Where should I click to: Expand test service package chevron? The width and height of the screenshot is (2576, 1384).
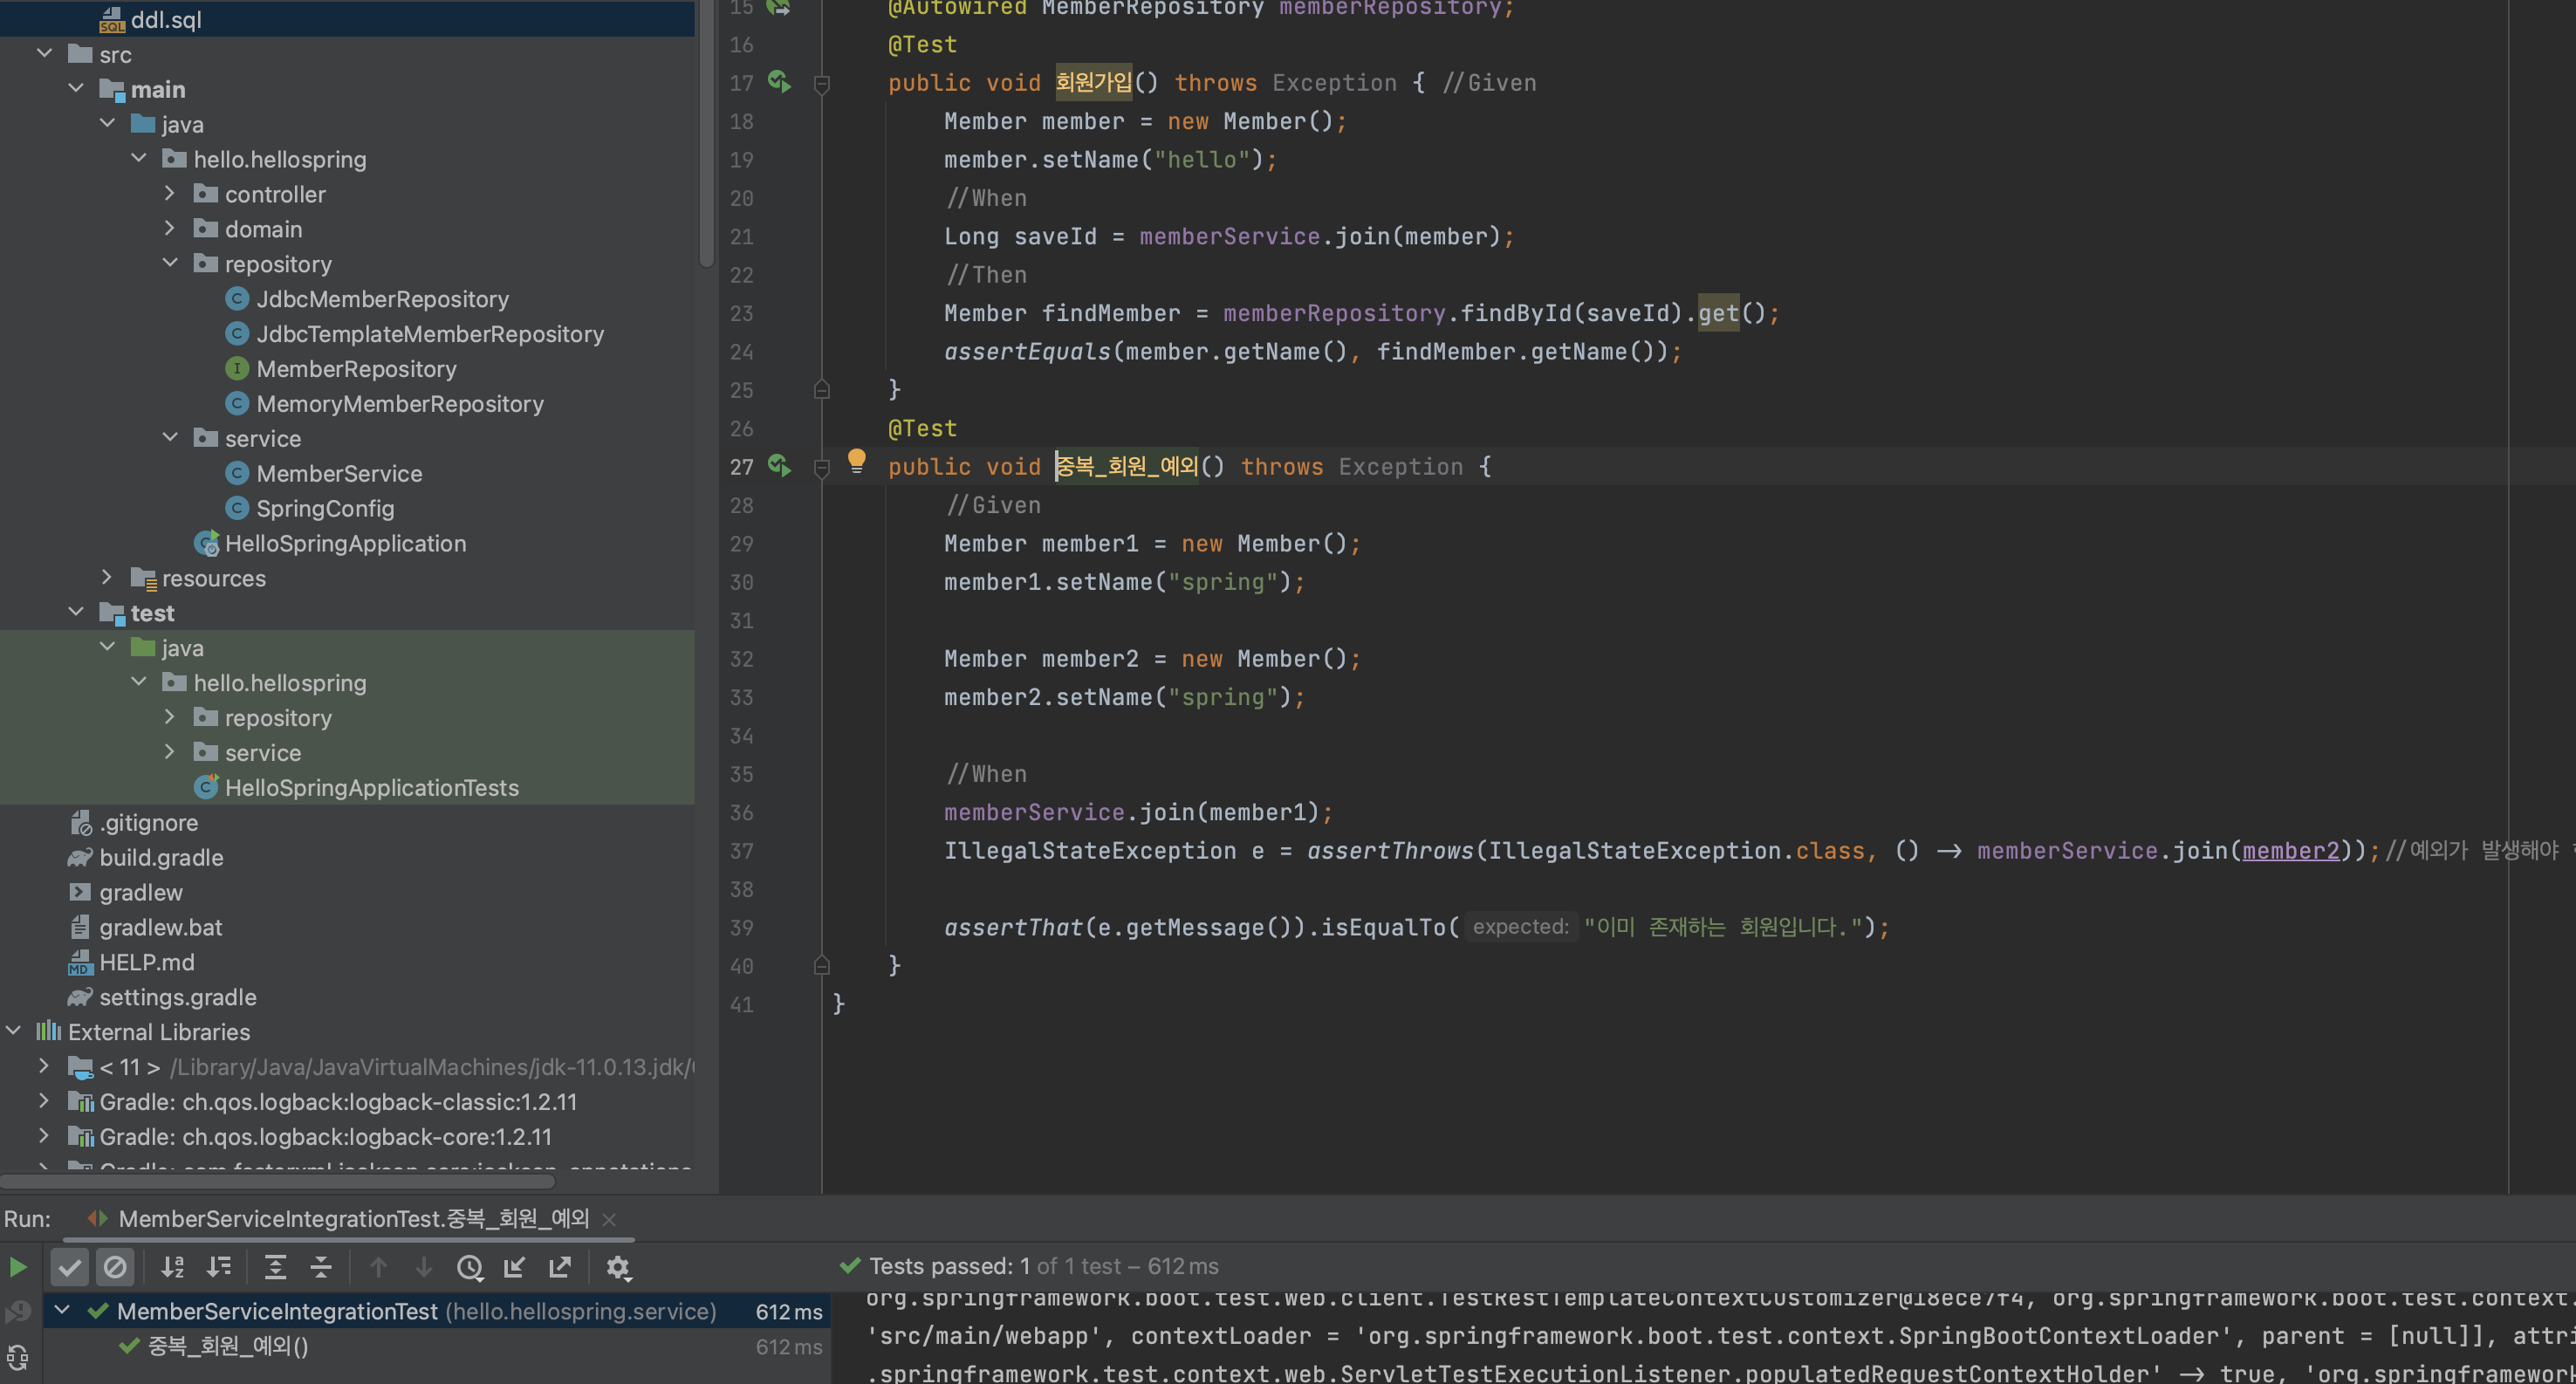(x=170, y=752)
